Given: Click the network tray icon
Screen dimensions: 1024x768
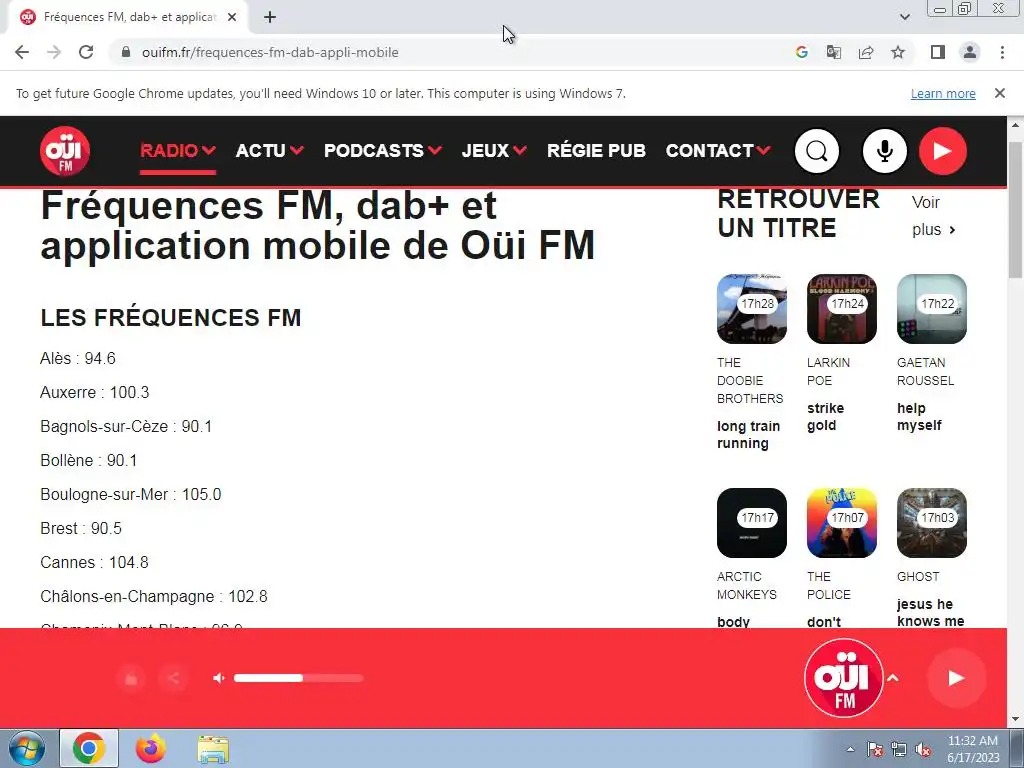Looking at the screenshot, I should (x=899, y=749).
